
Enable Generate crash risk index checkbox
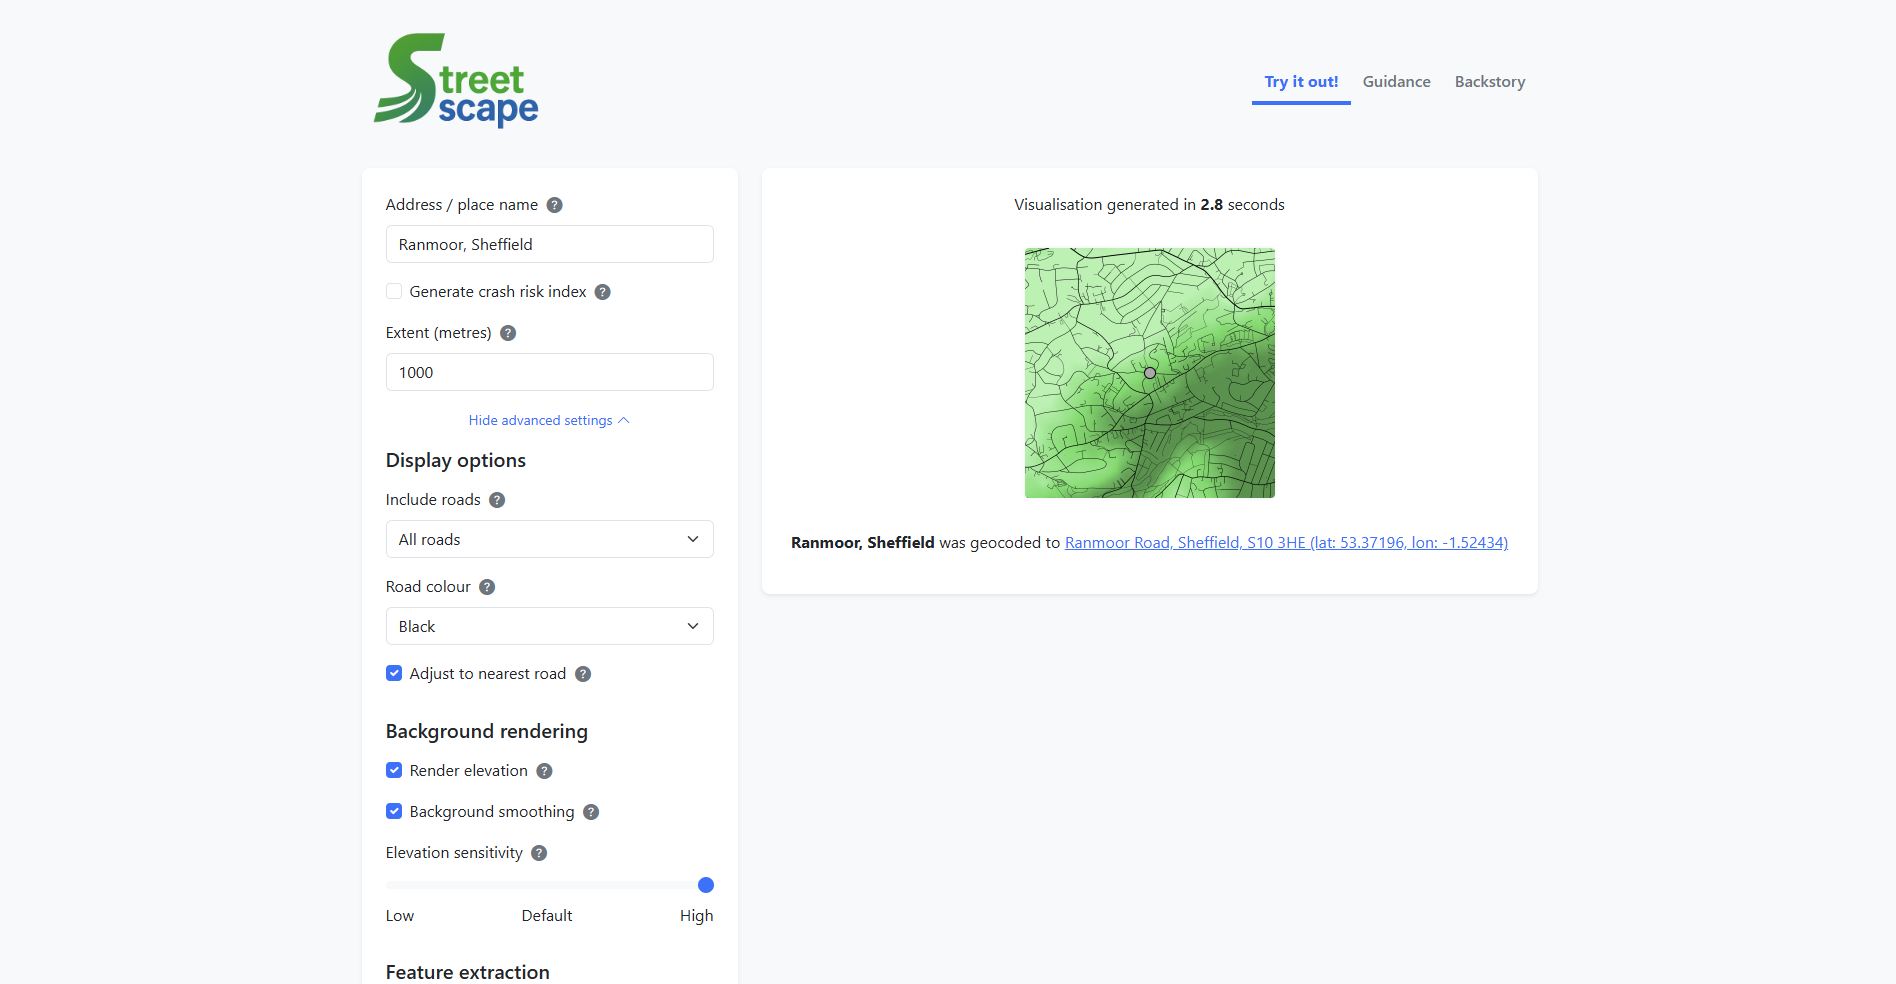(x=394, y=292)
